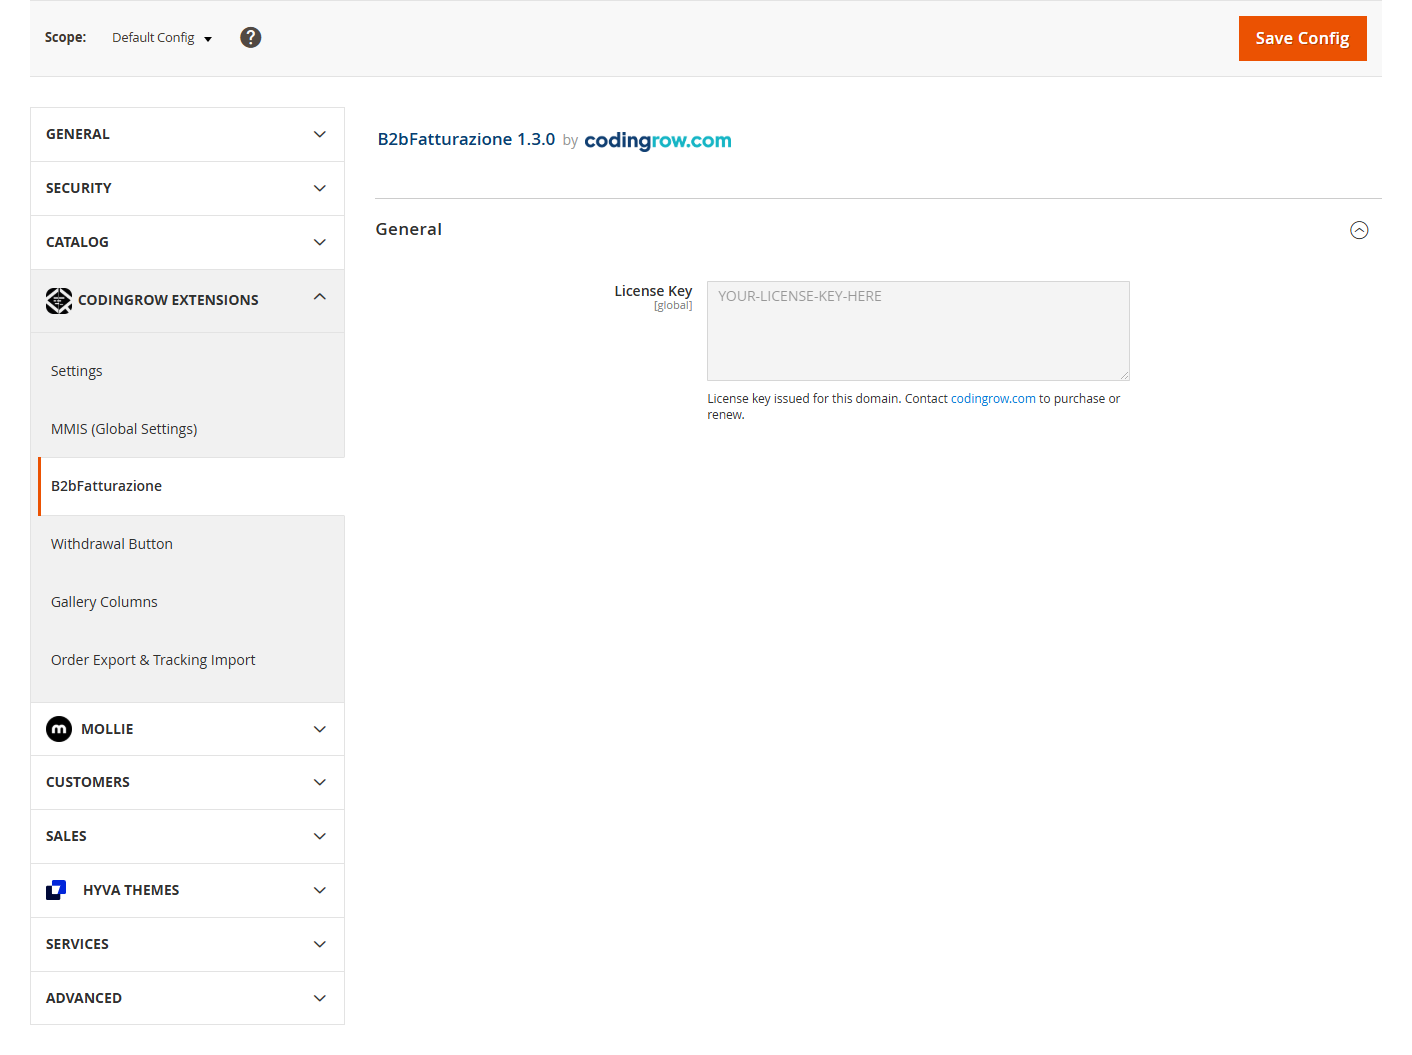
Task: Expand the SALES section chevron
Action: pos(320,836)
